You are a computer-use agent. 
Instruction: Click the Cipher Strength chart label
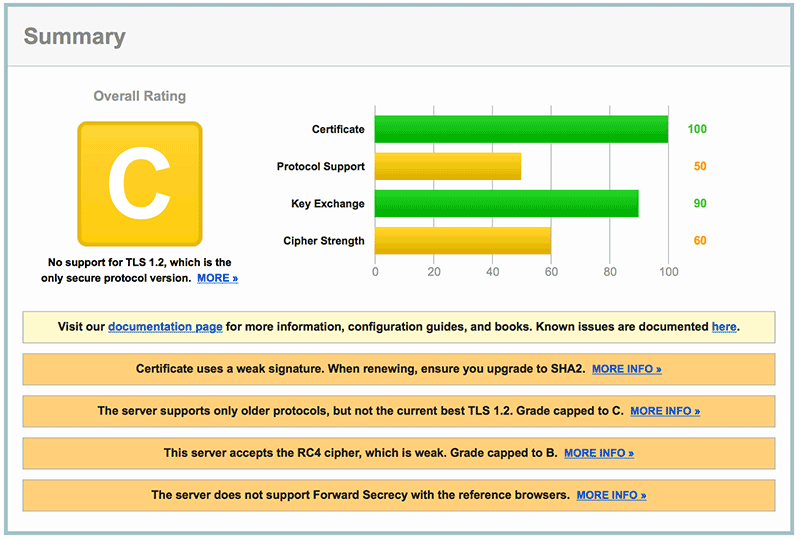[x=324, y=241]
